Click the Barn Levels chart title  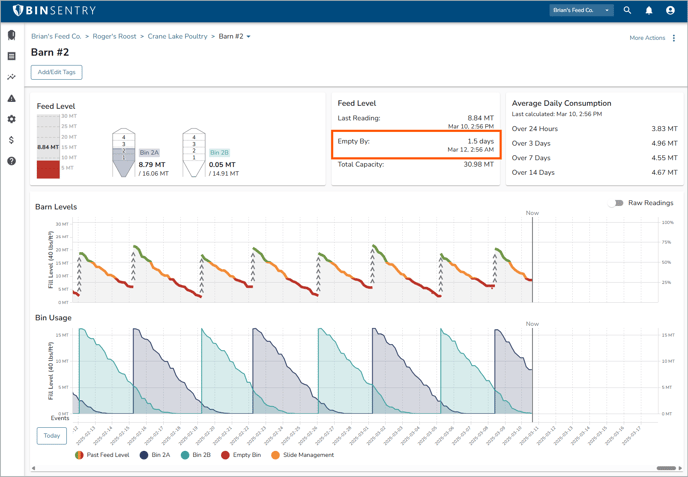point(56,207)
